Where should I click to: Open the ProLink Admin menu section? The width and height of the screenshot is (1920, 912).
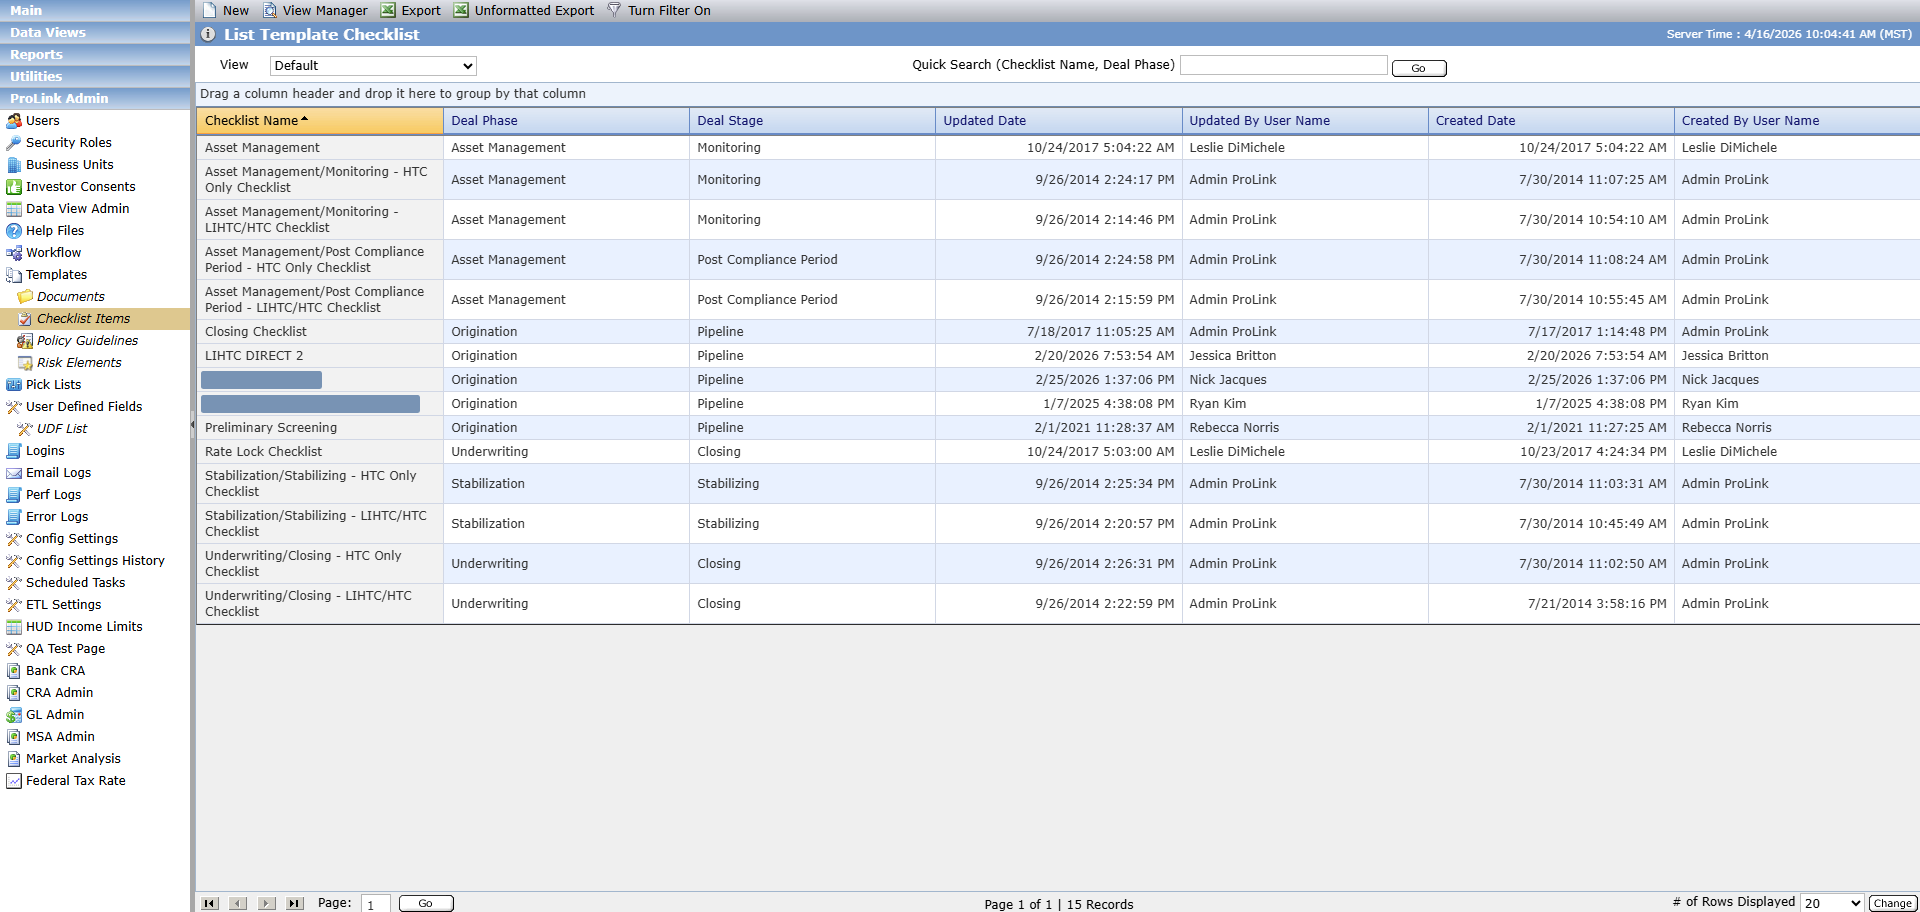click(x=95, y=98)
